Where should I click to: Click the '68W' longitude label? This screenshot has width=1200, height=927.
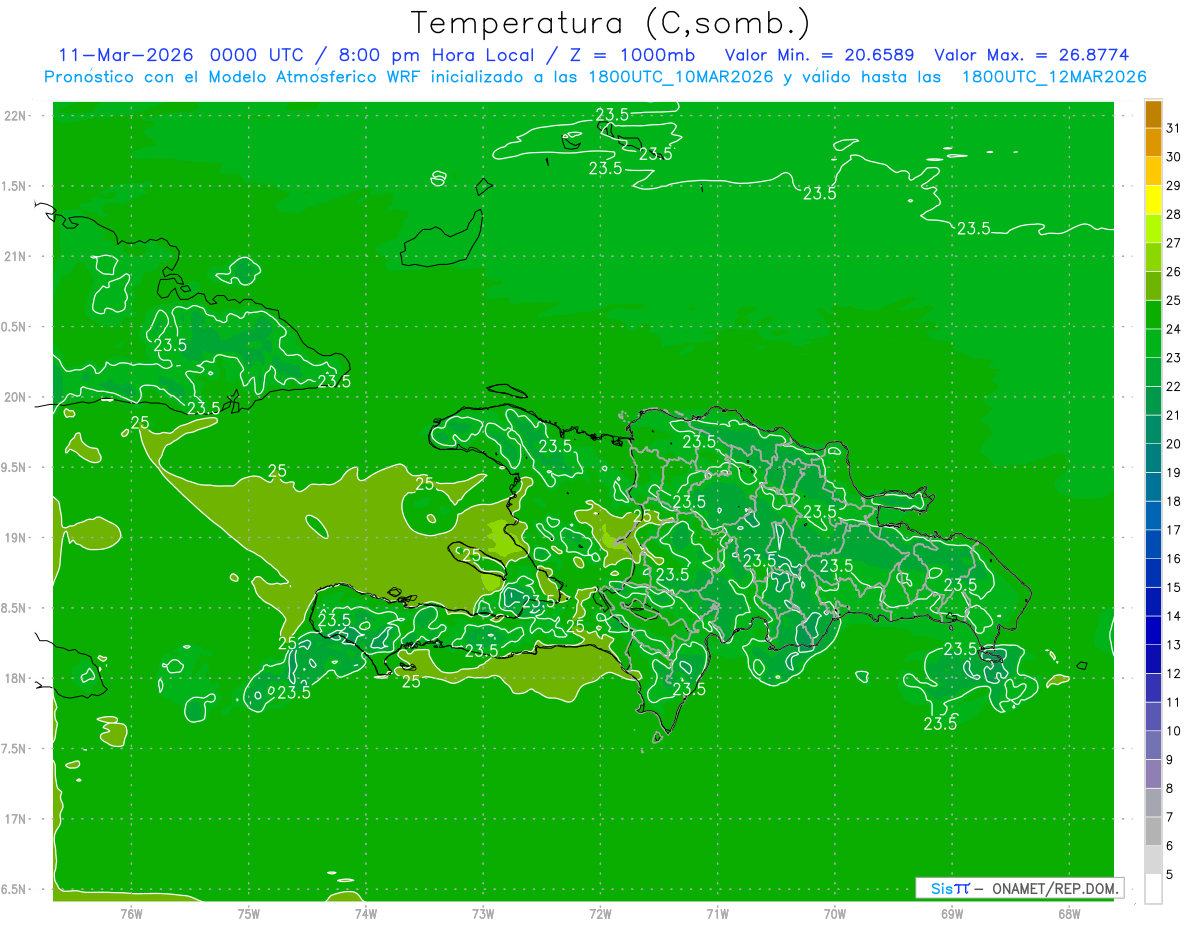pos(1069,914)
